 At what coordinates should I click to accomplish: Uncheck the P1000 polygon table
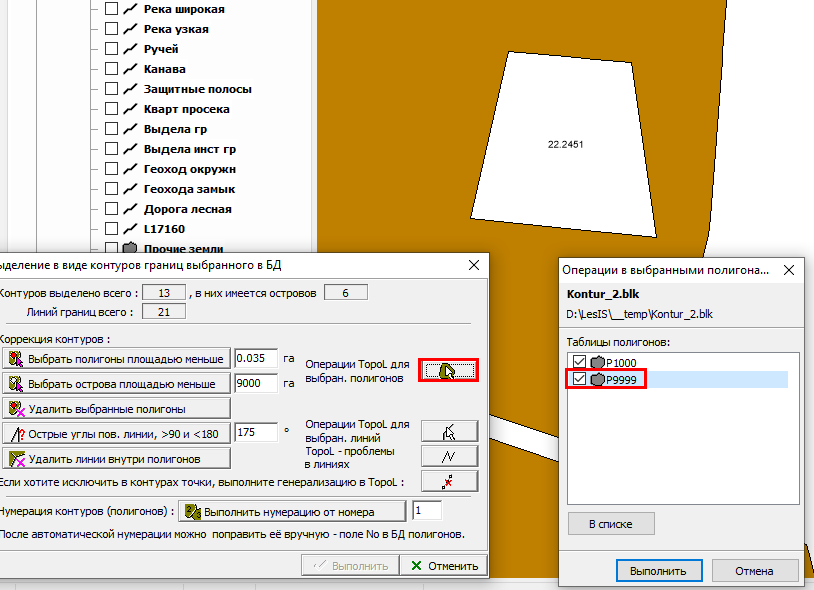[x=579, y=362]
